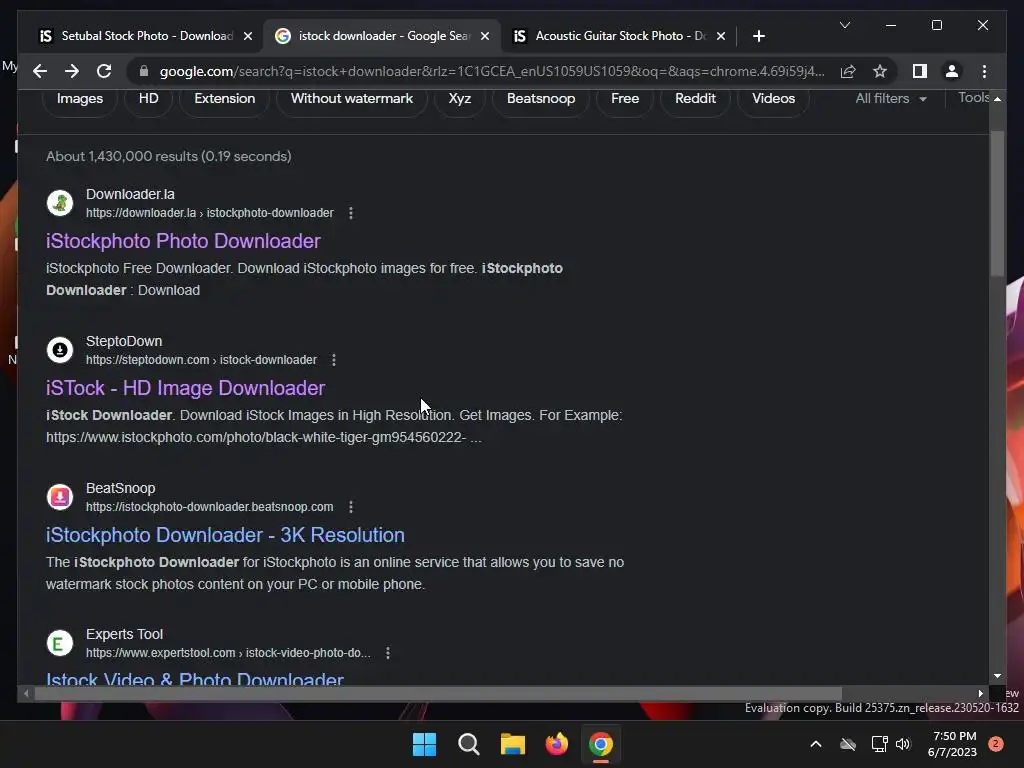Screen dimensions: 1024x768
Task: Click the horizontal scroll right arrow
Action: (980, 694)
